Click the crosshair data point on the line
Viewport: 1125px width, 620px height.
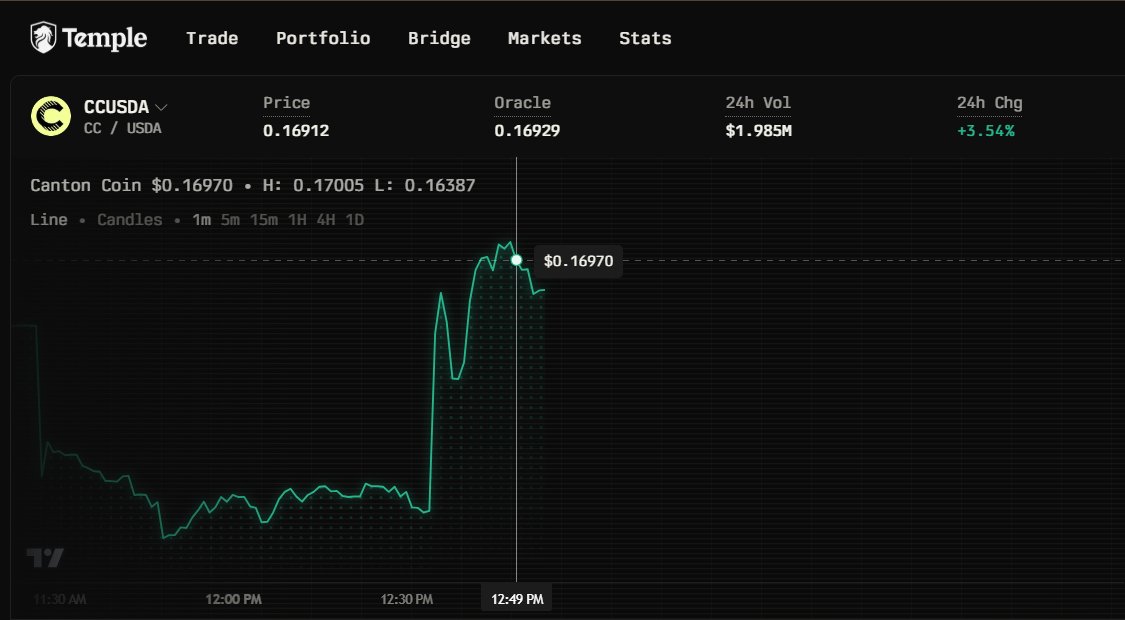tap(516, 260)
